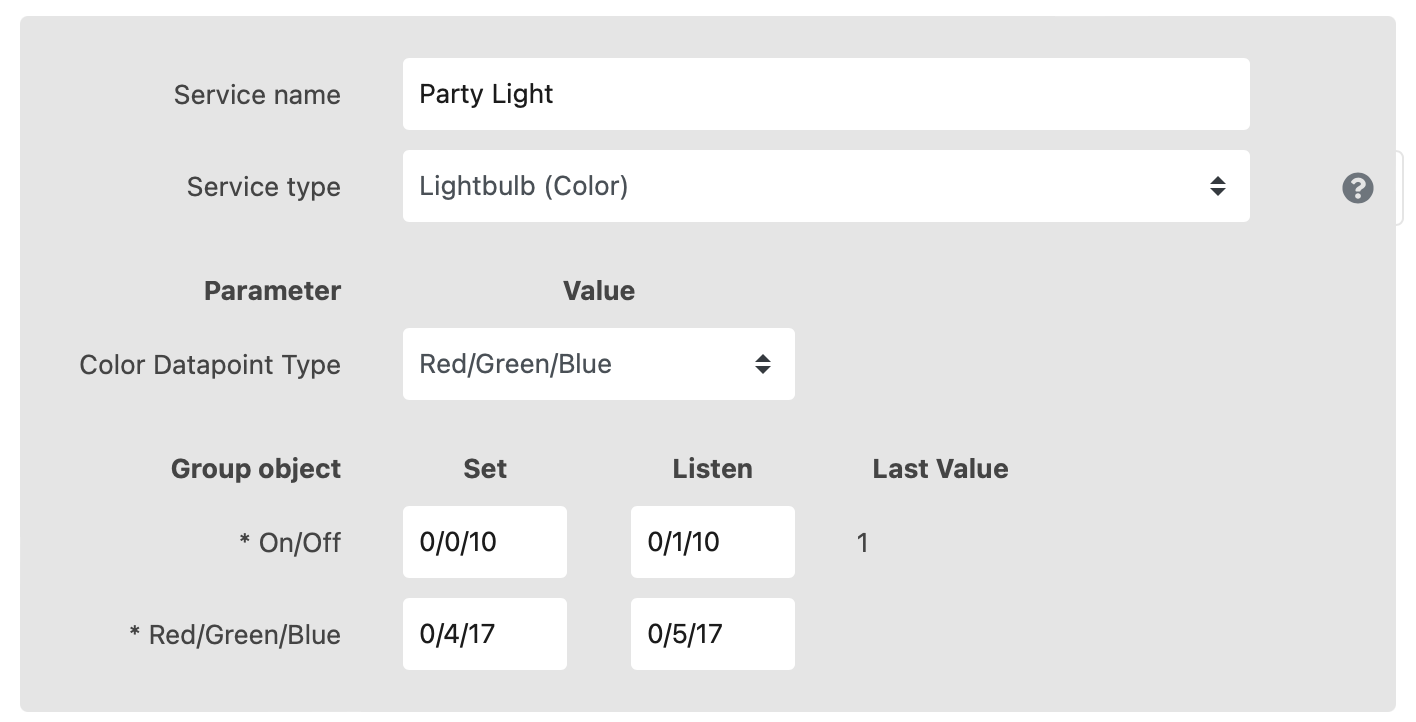Click the "Service name" label
This screenshot has width=1416, height=722.
[x=257, y=95]
